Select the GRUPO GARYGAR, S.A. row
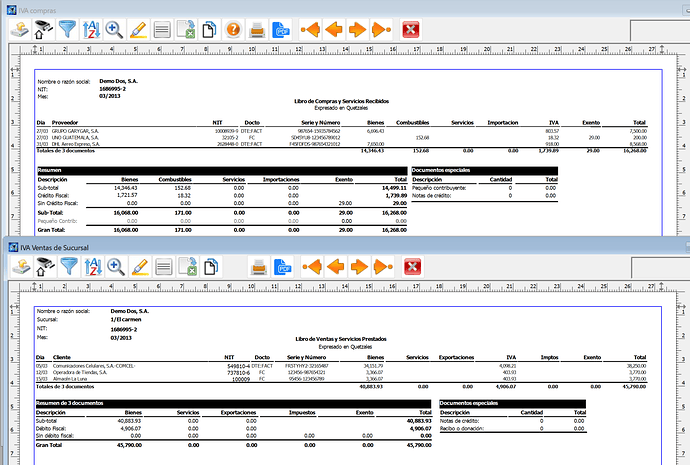Viewport: 690px width, 465px height. pyautogui.click(x=341, y=131)
